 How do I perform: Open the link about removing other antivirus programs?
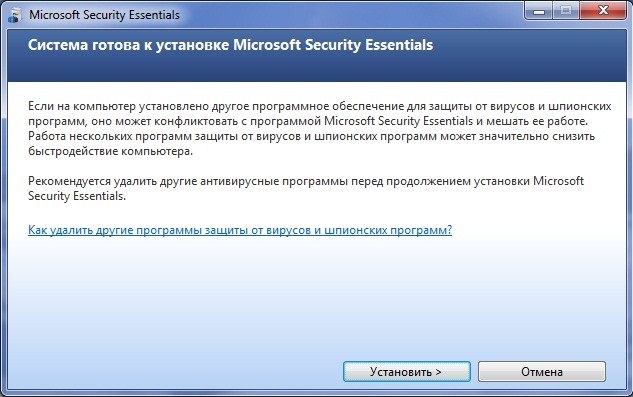[240, 230]
